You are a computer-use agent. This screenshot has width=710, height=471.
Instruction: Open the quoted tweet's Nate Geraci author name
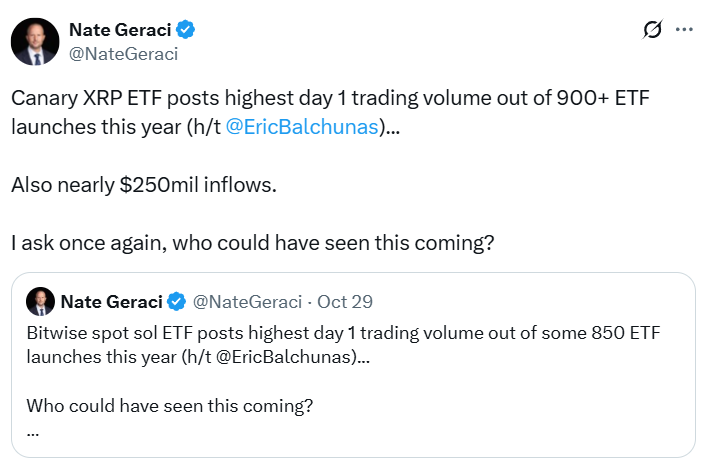point(111,301)
